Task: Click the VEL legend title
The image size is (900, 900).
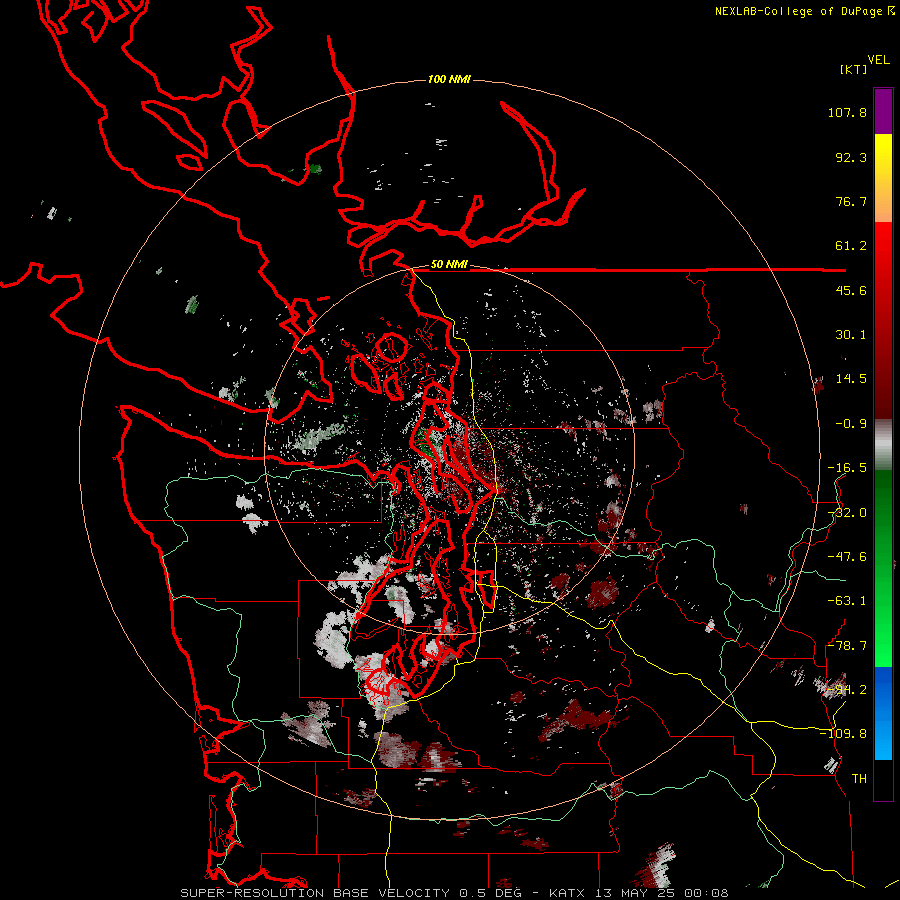Action: [x=878, y=60]
